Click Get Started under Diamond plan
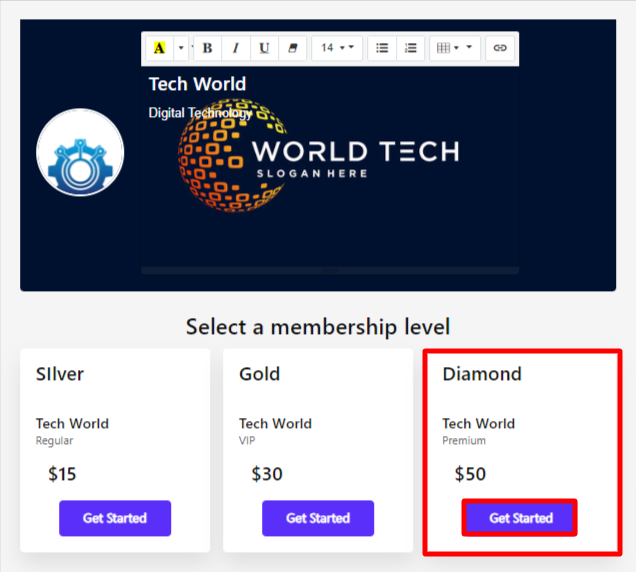Image resolution: width=636 pixels, height=572 pixels. [520, 518]
